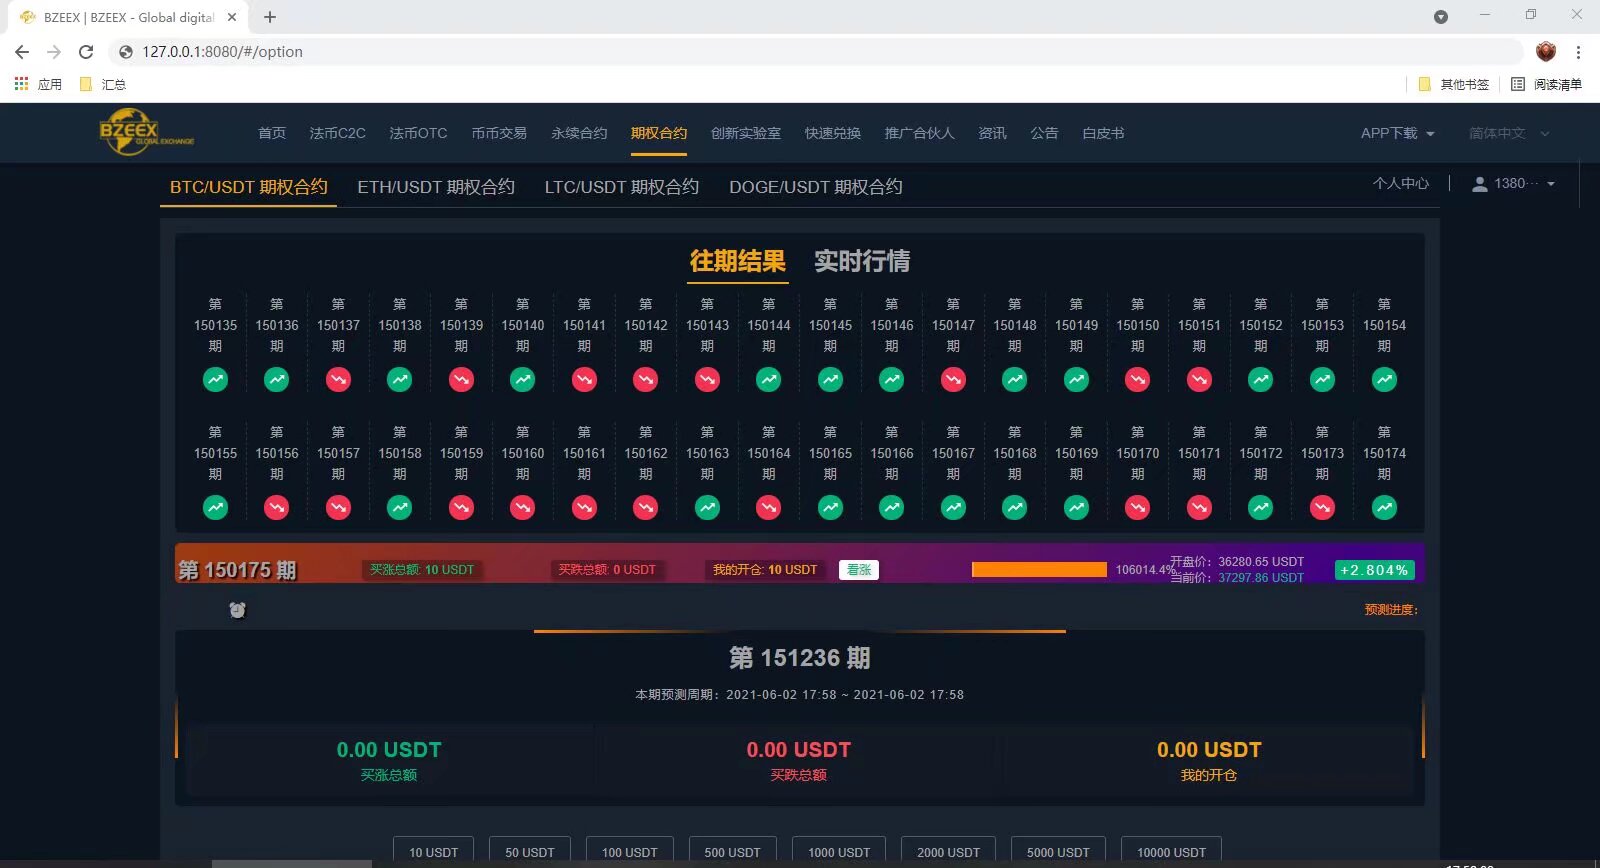
Task: Choose the 1000 USDT amount button
Action: point(838,851)
